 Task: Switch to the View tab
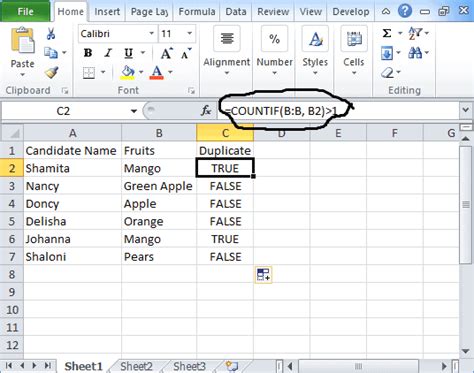[310, 11]
